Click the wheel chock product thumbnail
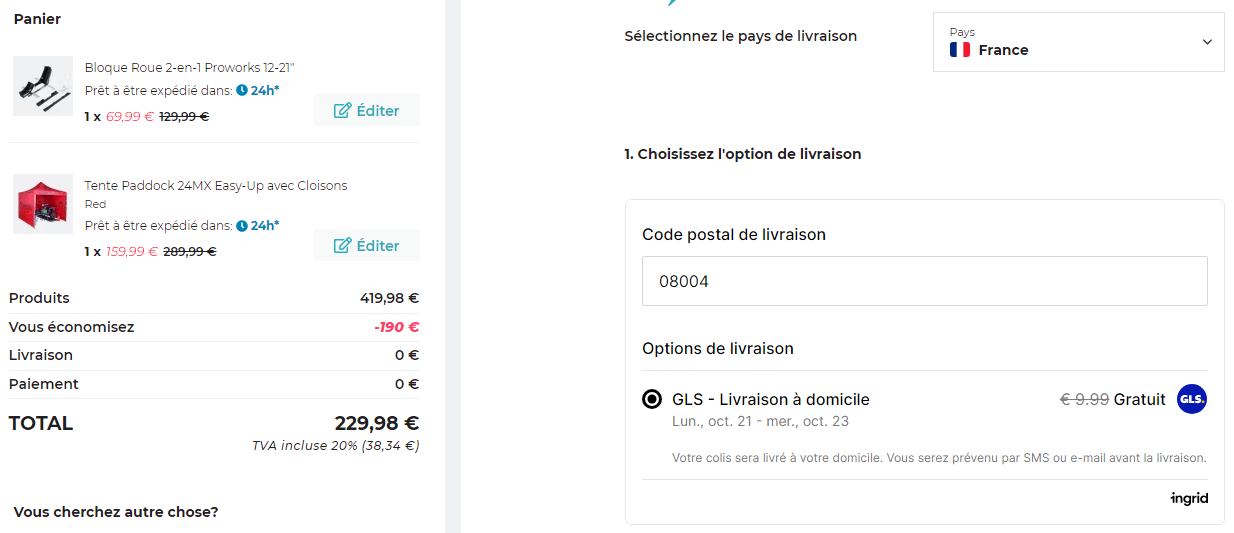1234x533 pixels. (x=43, y=86)
